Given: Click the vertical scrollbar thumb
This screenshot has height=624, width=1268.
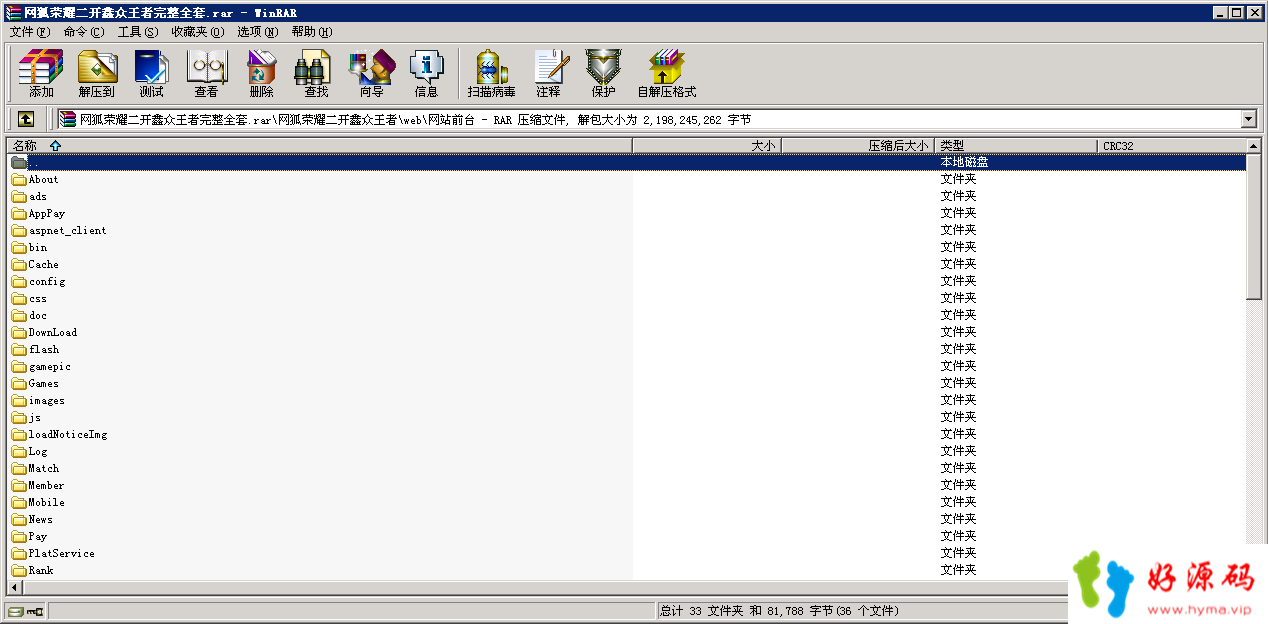Looking at the screenshot, I should [x=1254, y=226].
